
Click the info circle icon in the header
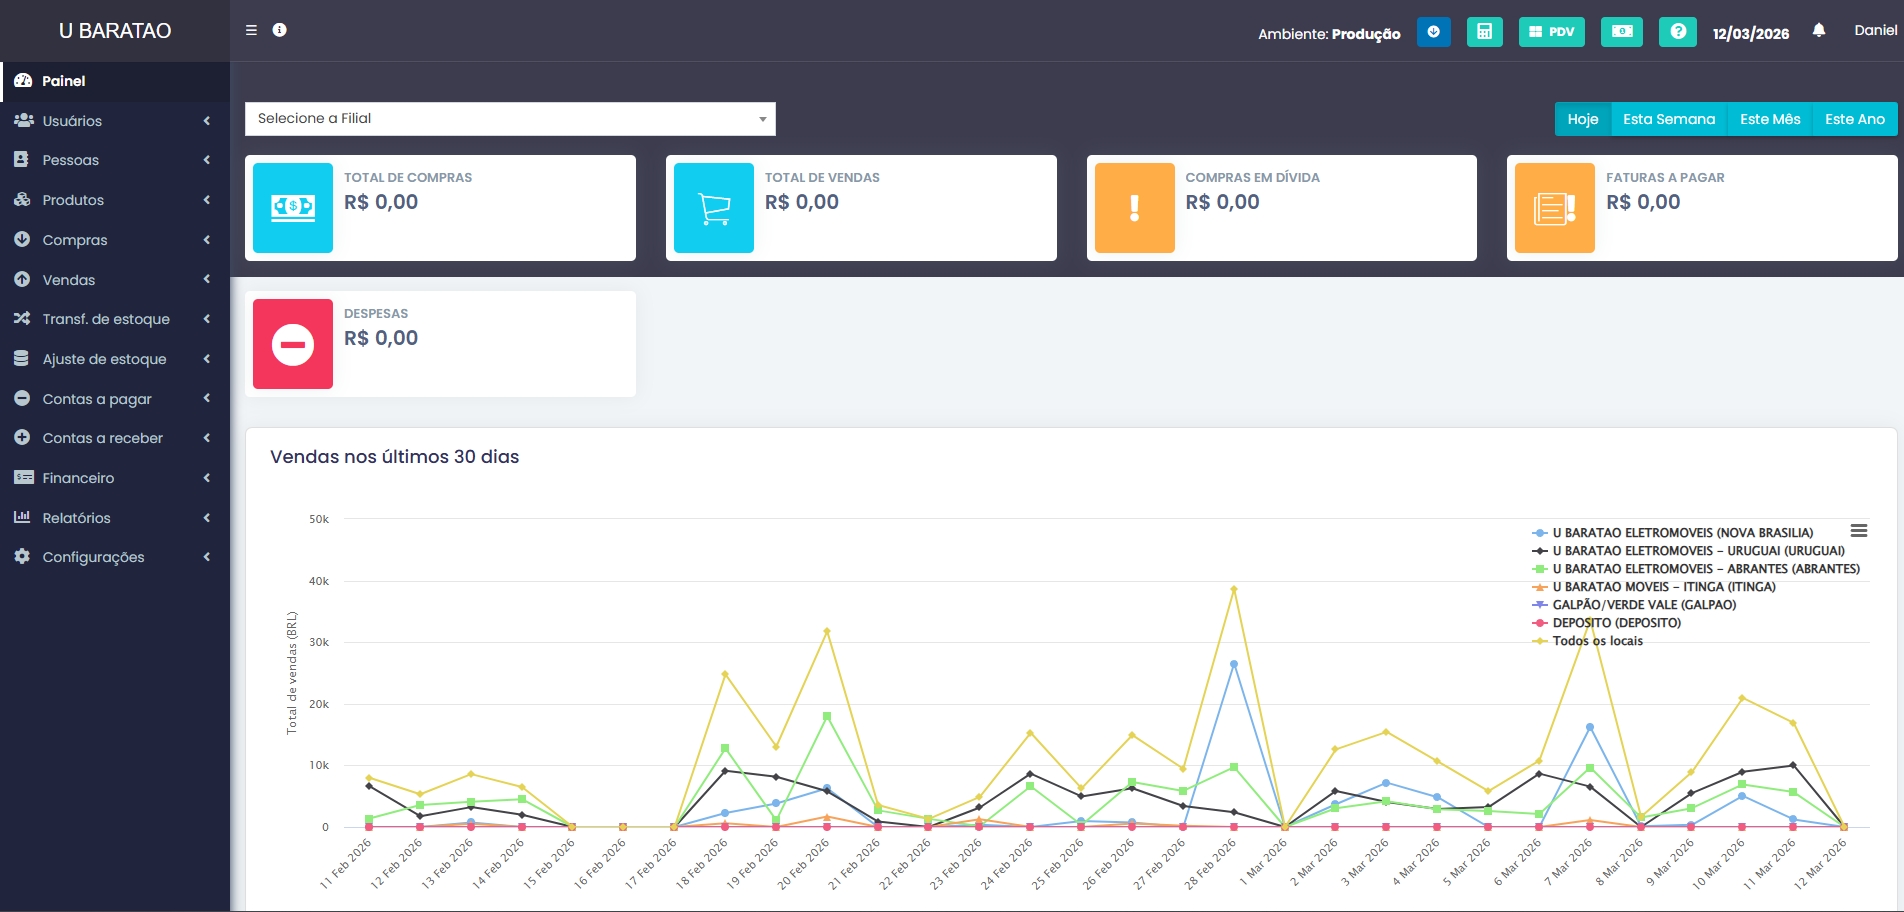pos(280,30)
